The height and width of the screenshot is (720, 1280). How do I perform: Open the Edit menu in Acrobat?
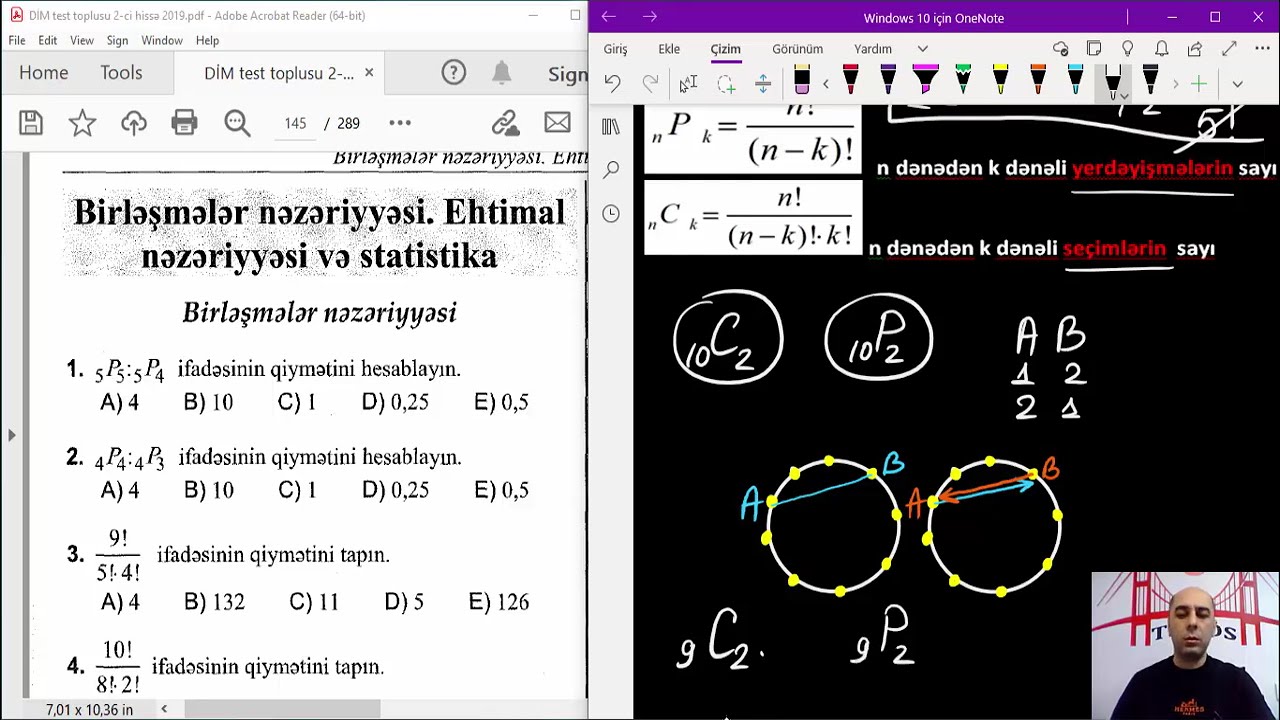pos(47,40)
